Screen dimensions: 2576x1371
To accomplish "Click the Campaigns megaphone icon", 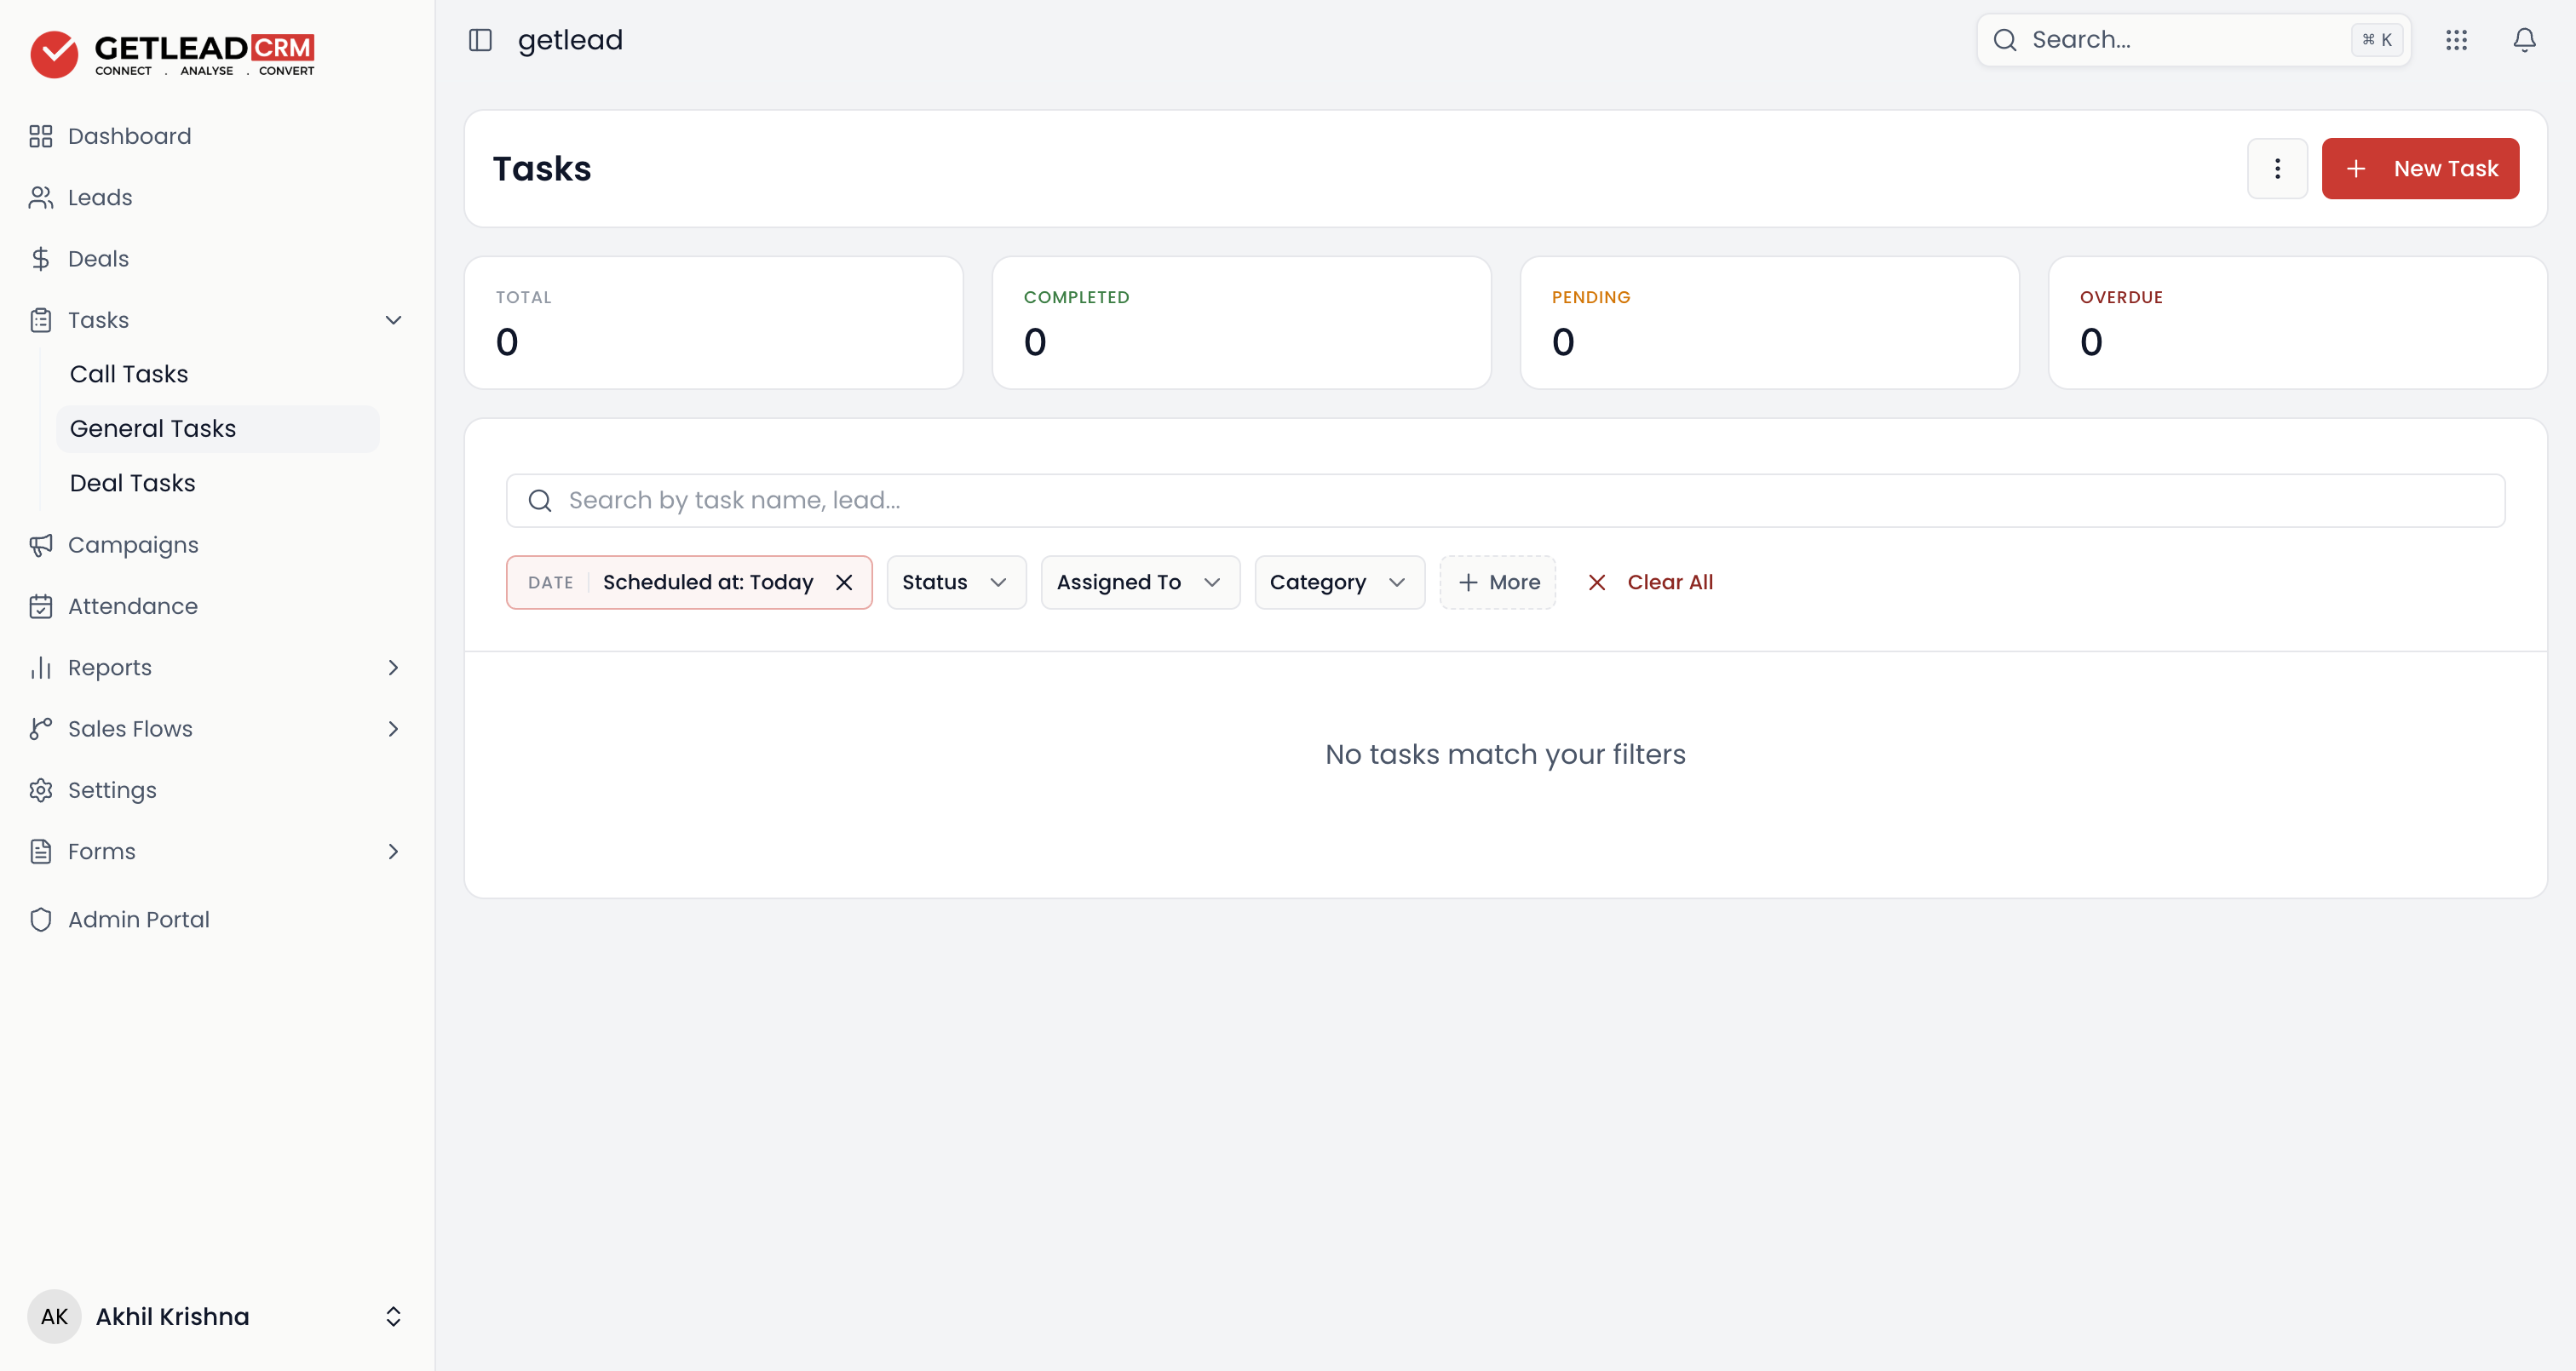I will tap(40, 545).
